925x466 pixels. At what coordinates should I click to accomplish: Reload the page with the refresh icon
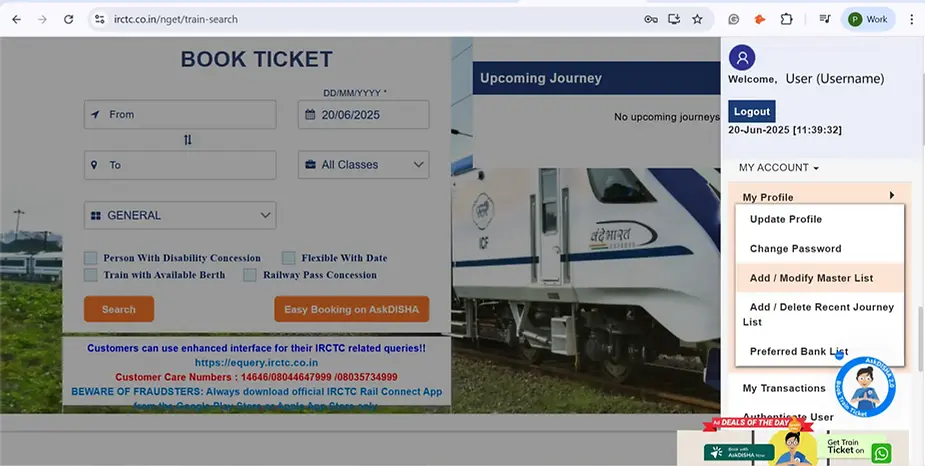[68, 19]
